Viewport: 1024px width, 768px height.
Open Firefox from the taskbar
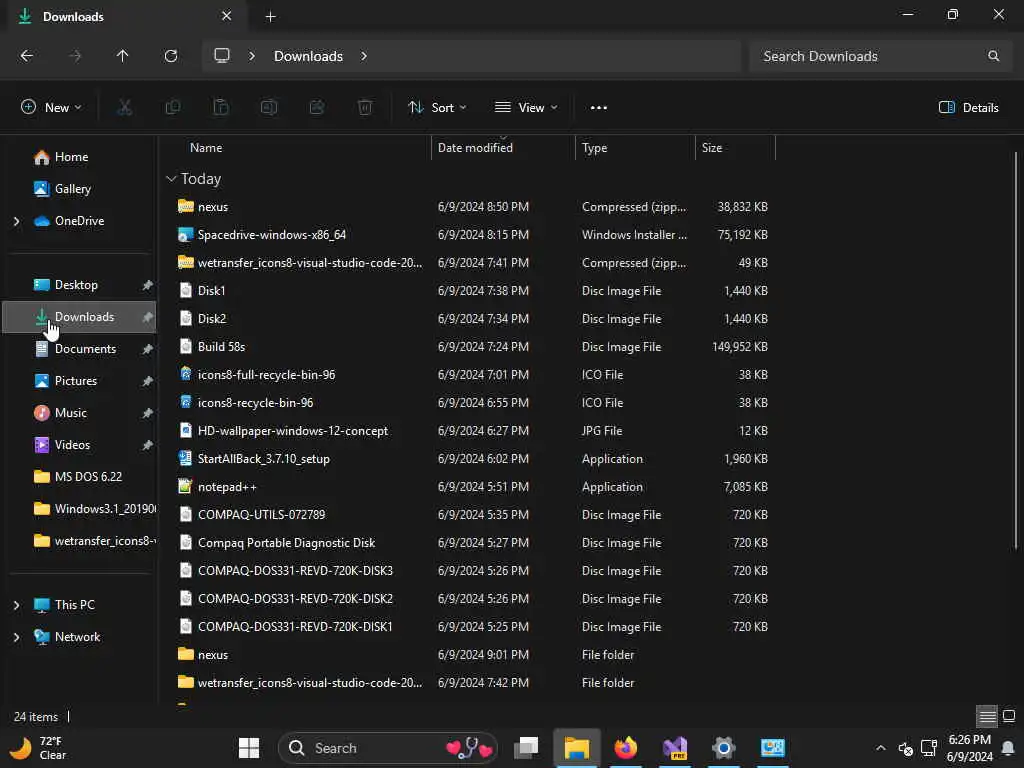tap(626, 748)
